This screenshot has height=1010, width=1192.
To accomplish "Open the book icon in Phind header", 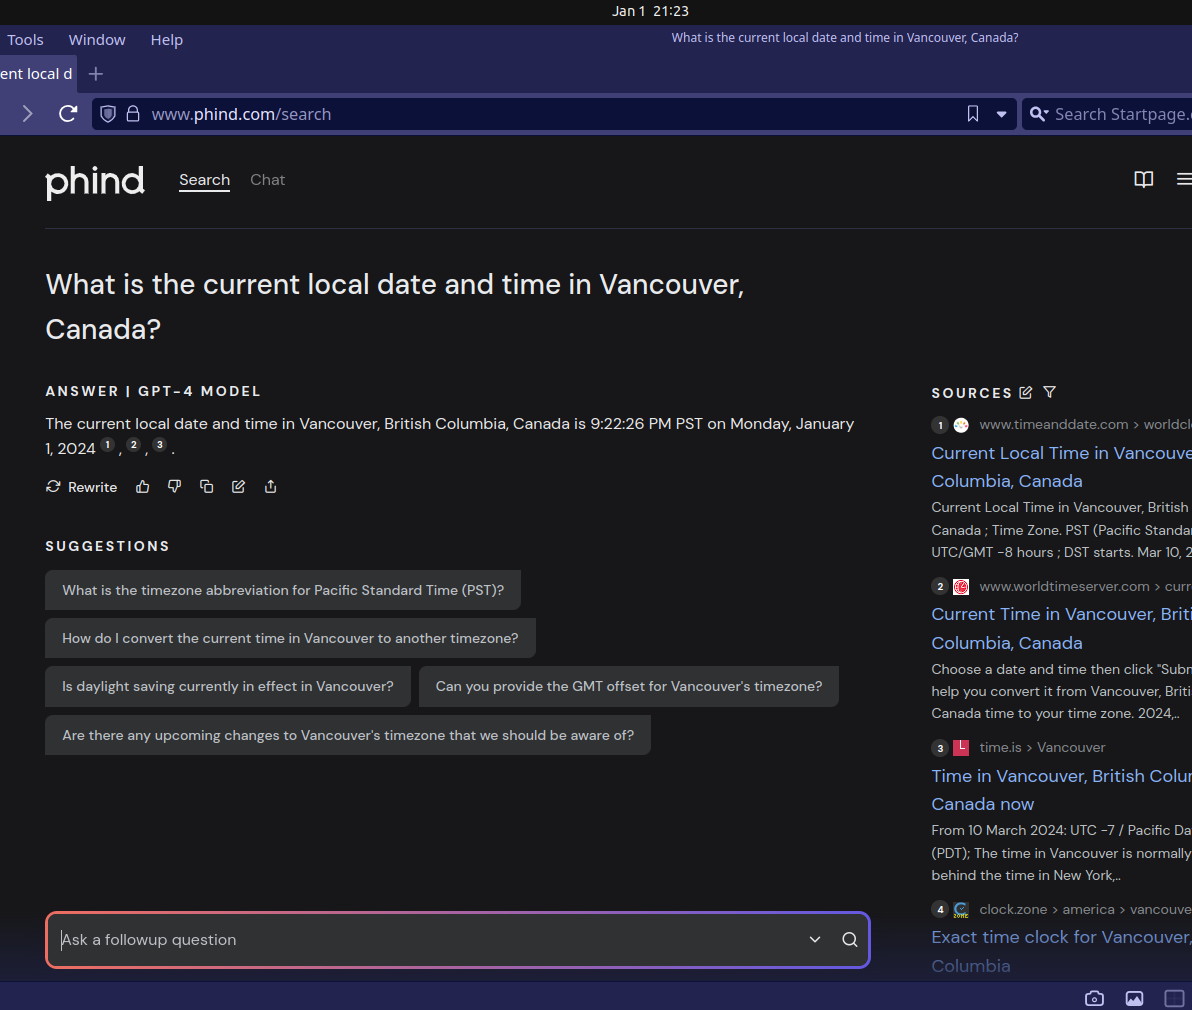I will pos(1143,179).
